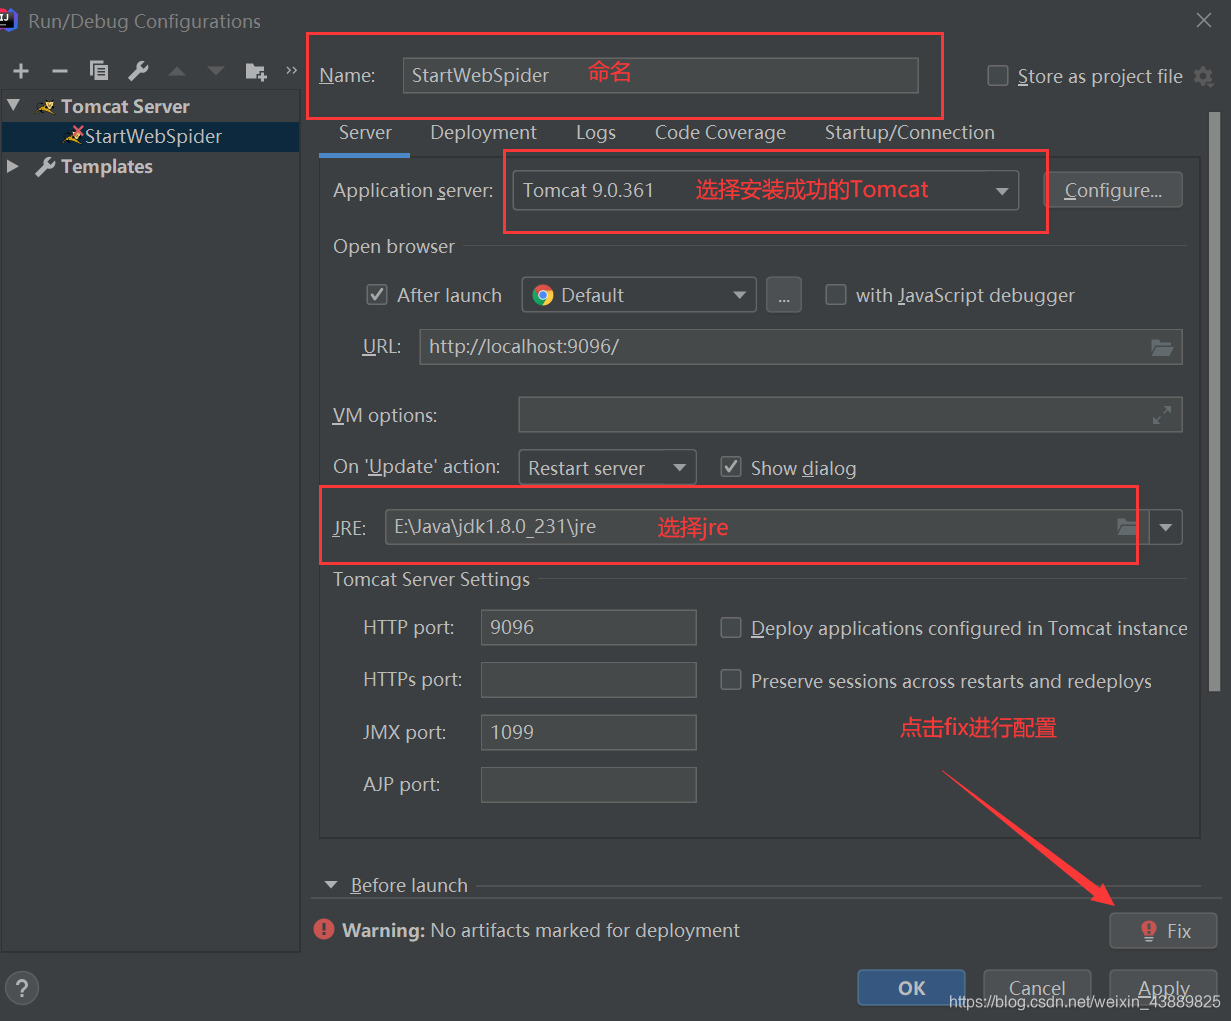Switch to the Deployment tab

click(x=483, y=133)
